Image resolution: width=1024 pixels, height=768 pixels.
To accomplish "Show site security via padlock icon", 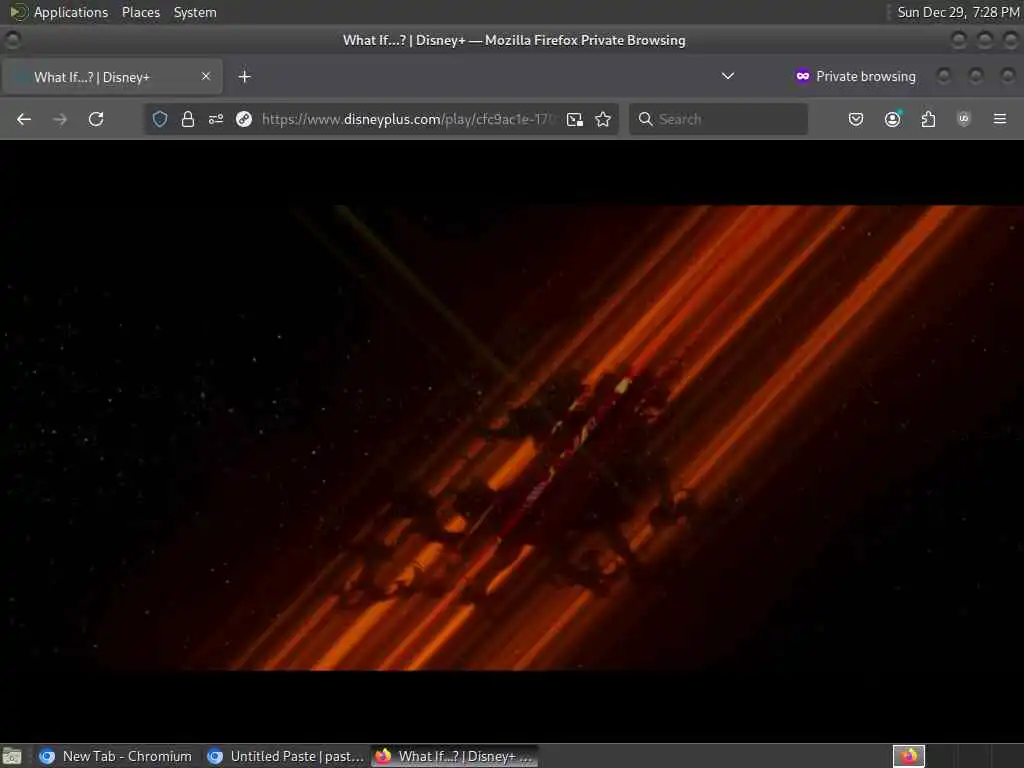I will coord(188,119).
